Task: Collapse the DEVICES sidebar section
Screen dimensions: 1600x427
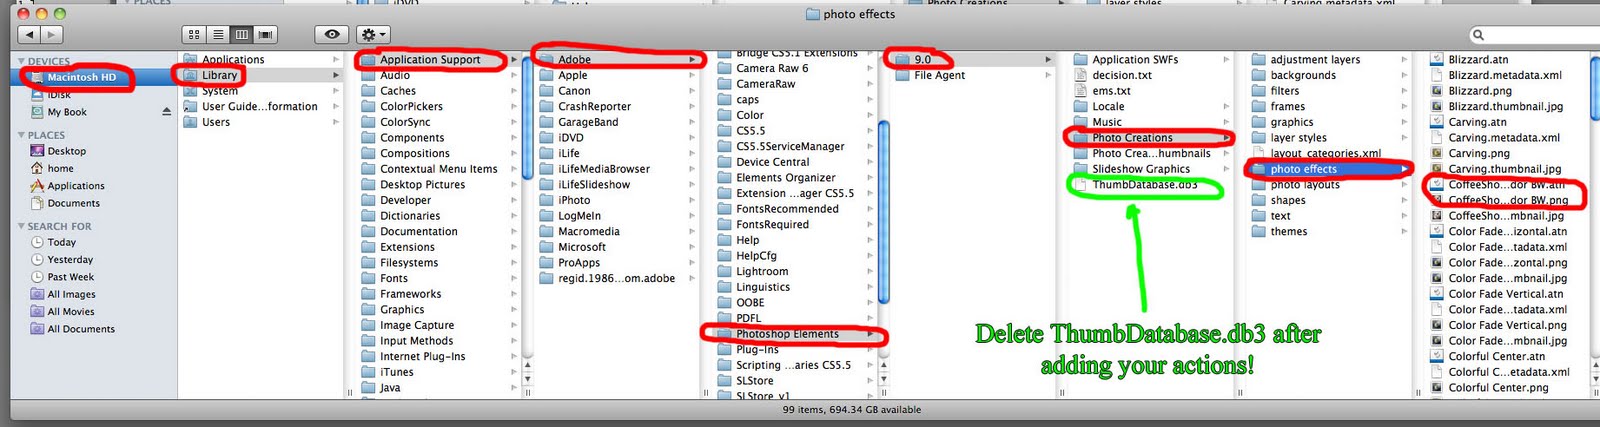Action: point(21,61)
